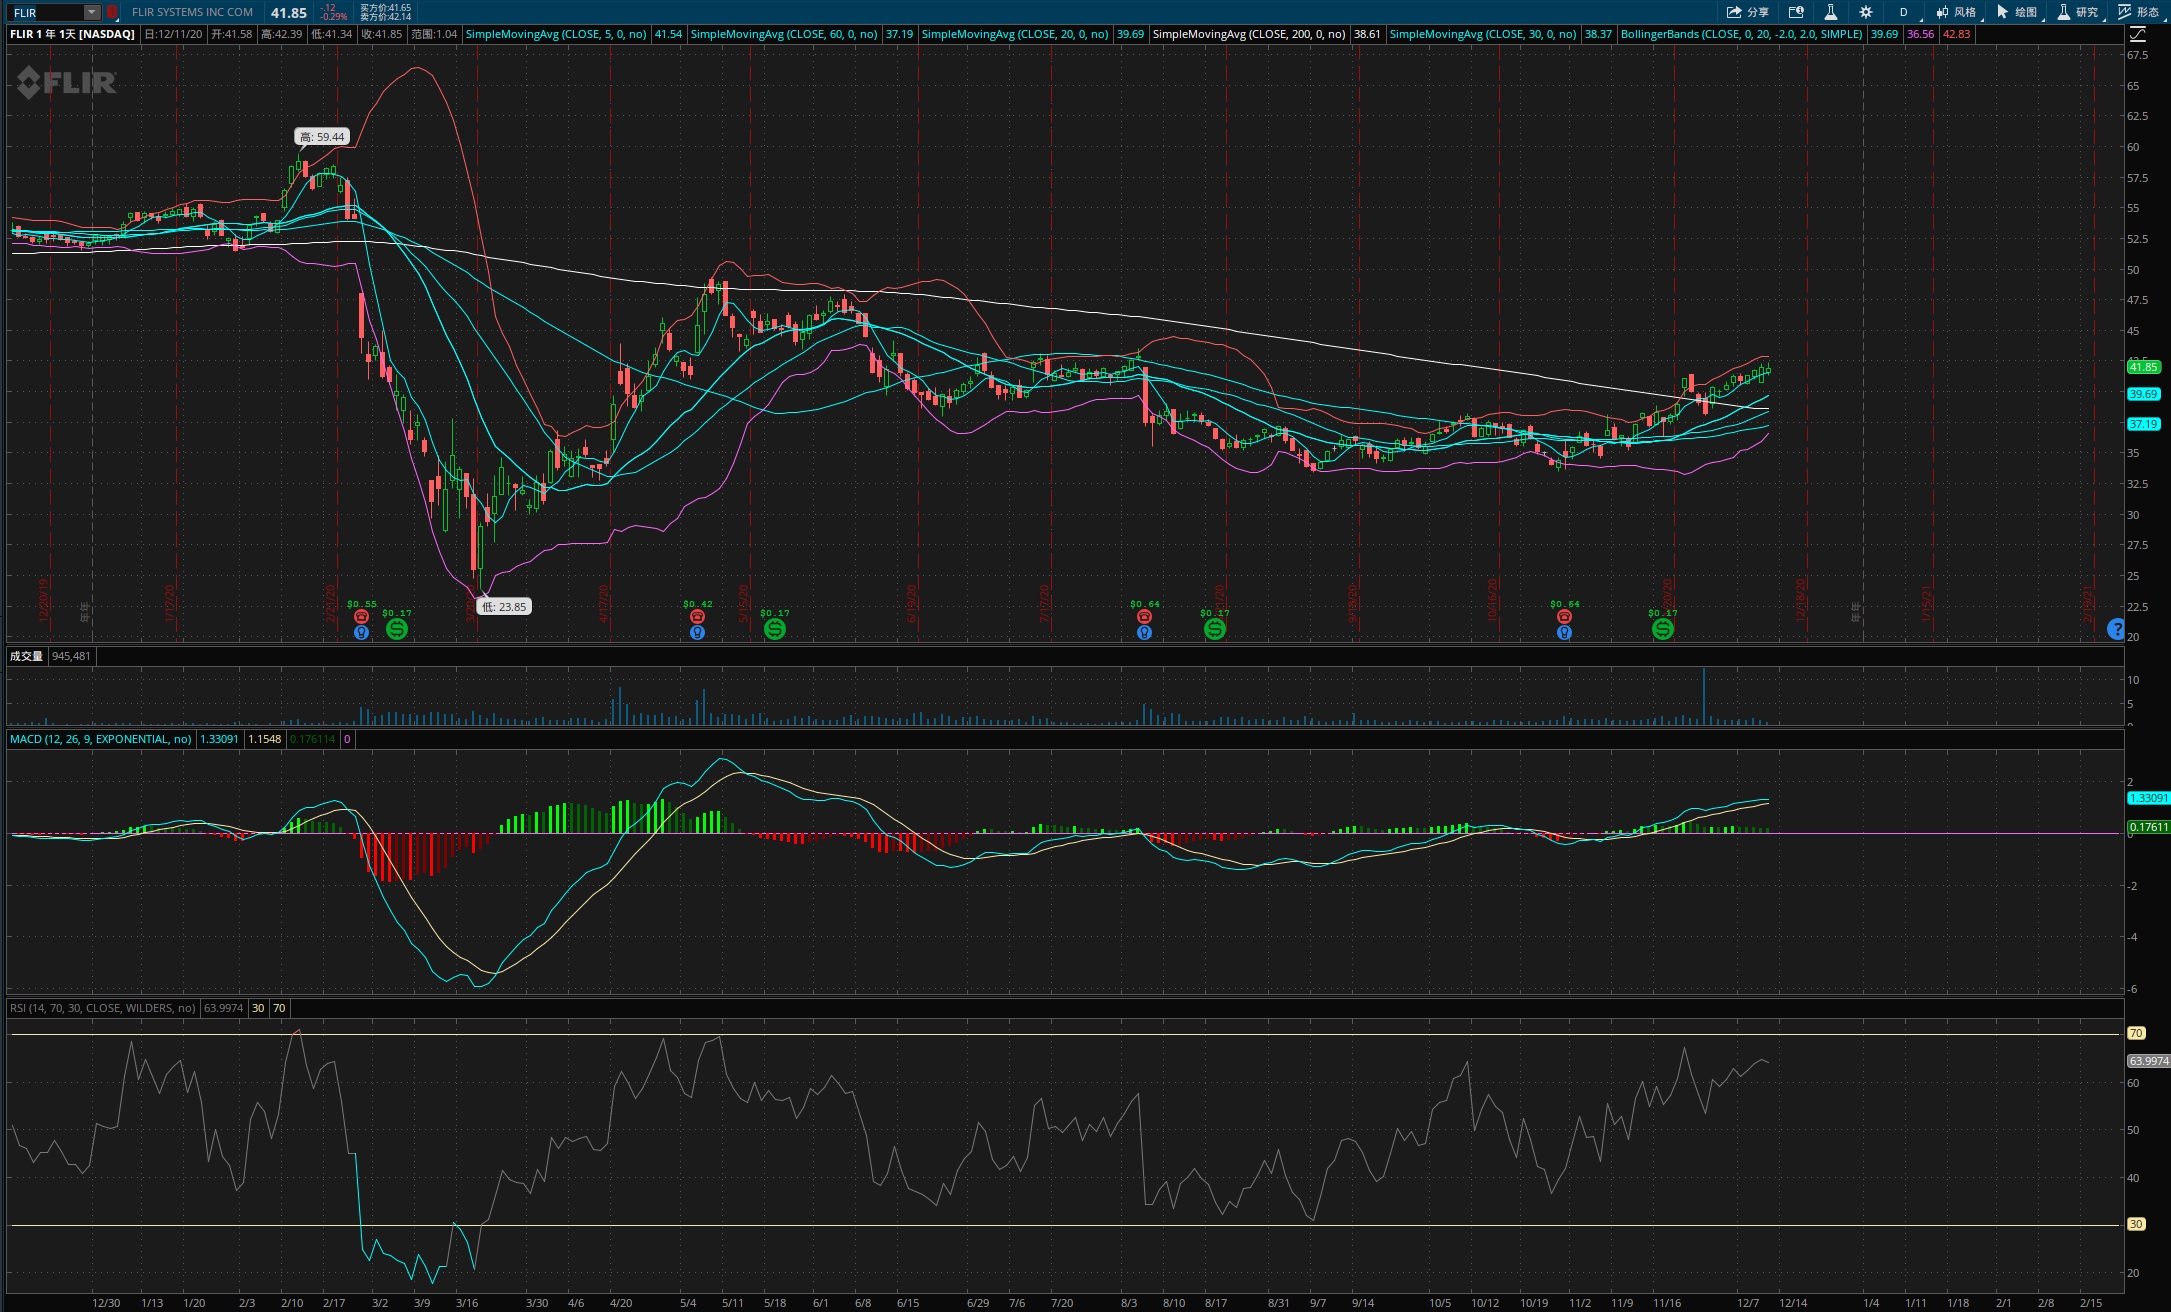This screenshot has width=2171, height=1312.
Task: Click the 63.9974 RSI axis tag
Action: pos(2148,1061)
